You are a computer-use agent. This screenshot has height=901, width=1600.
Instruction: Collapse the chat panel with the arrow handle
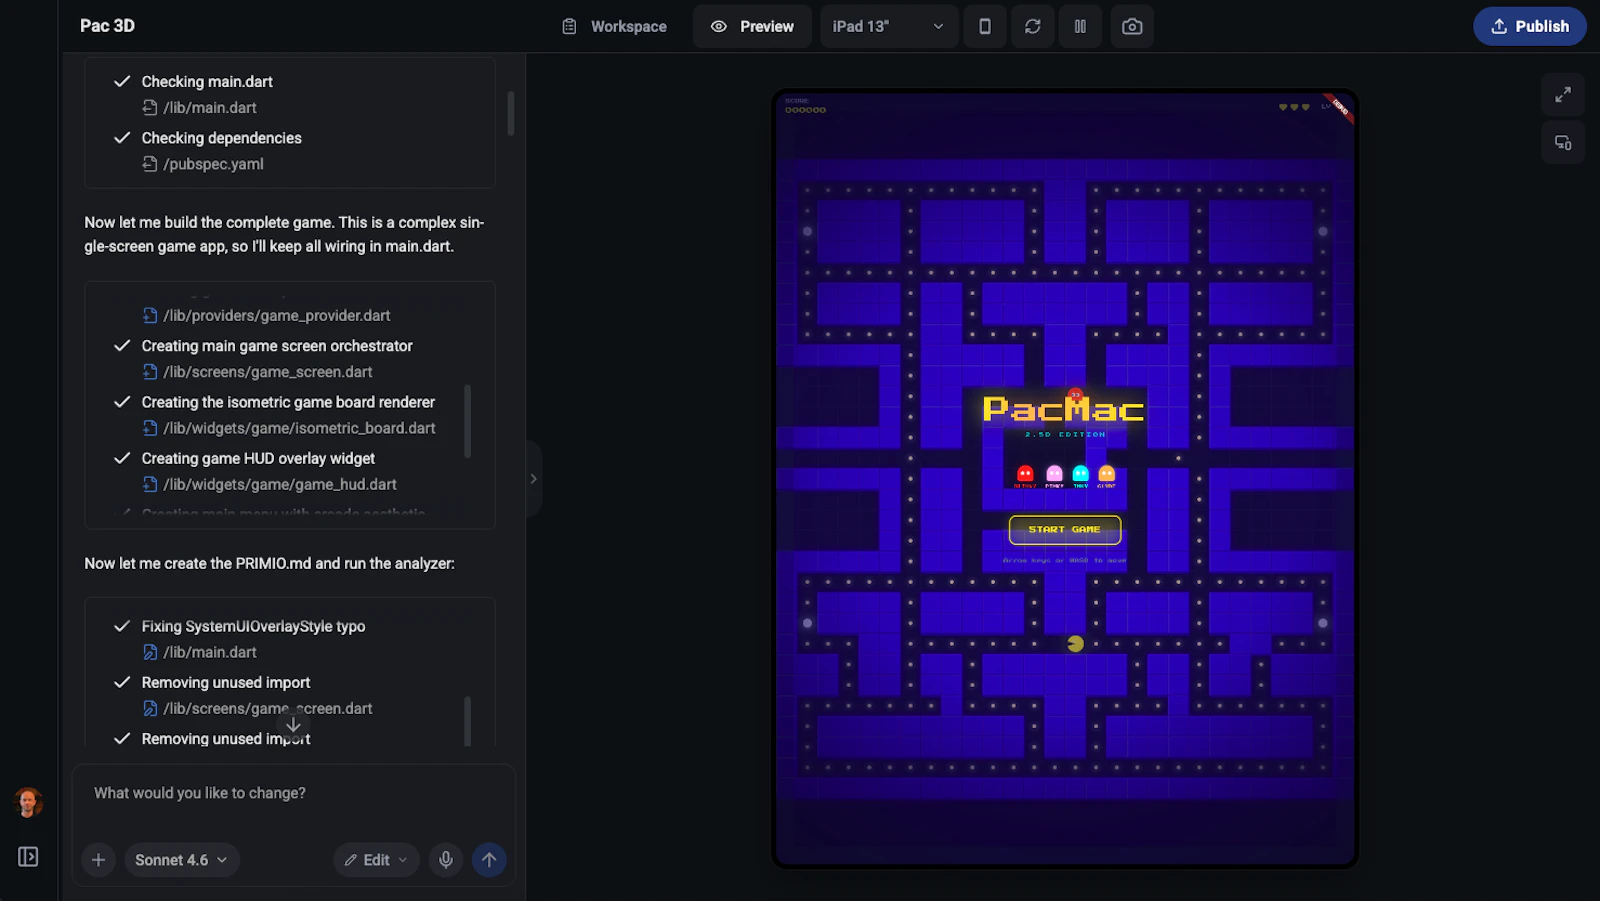533,479
